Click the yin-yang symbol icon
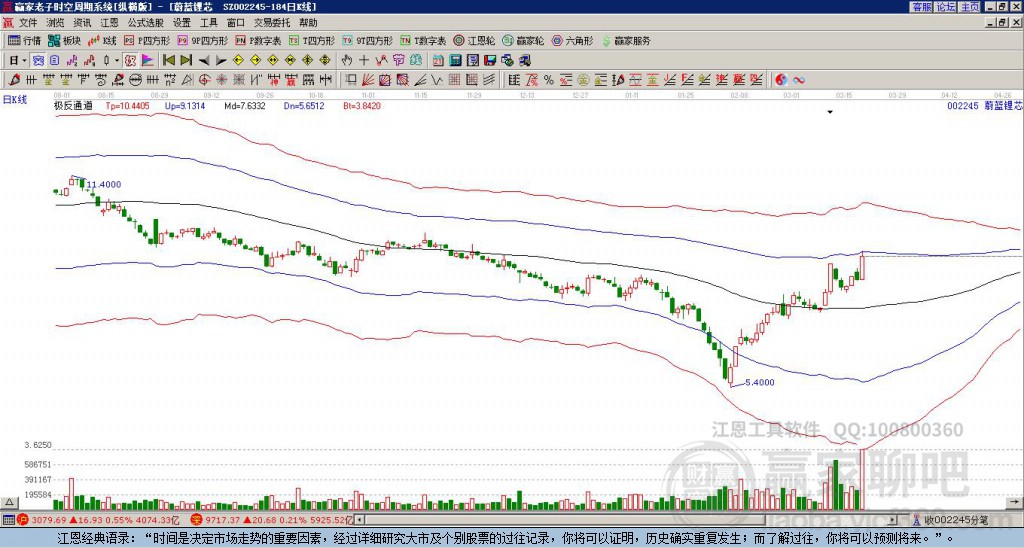 coord(781,80)
